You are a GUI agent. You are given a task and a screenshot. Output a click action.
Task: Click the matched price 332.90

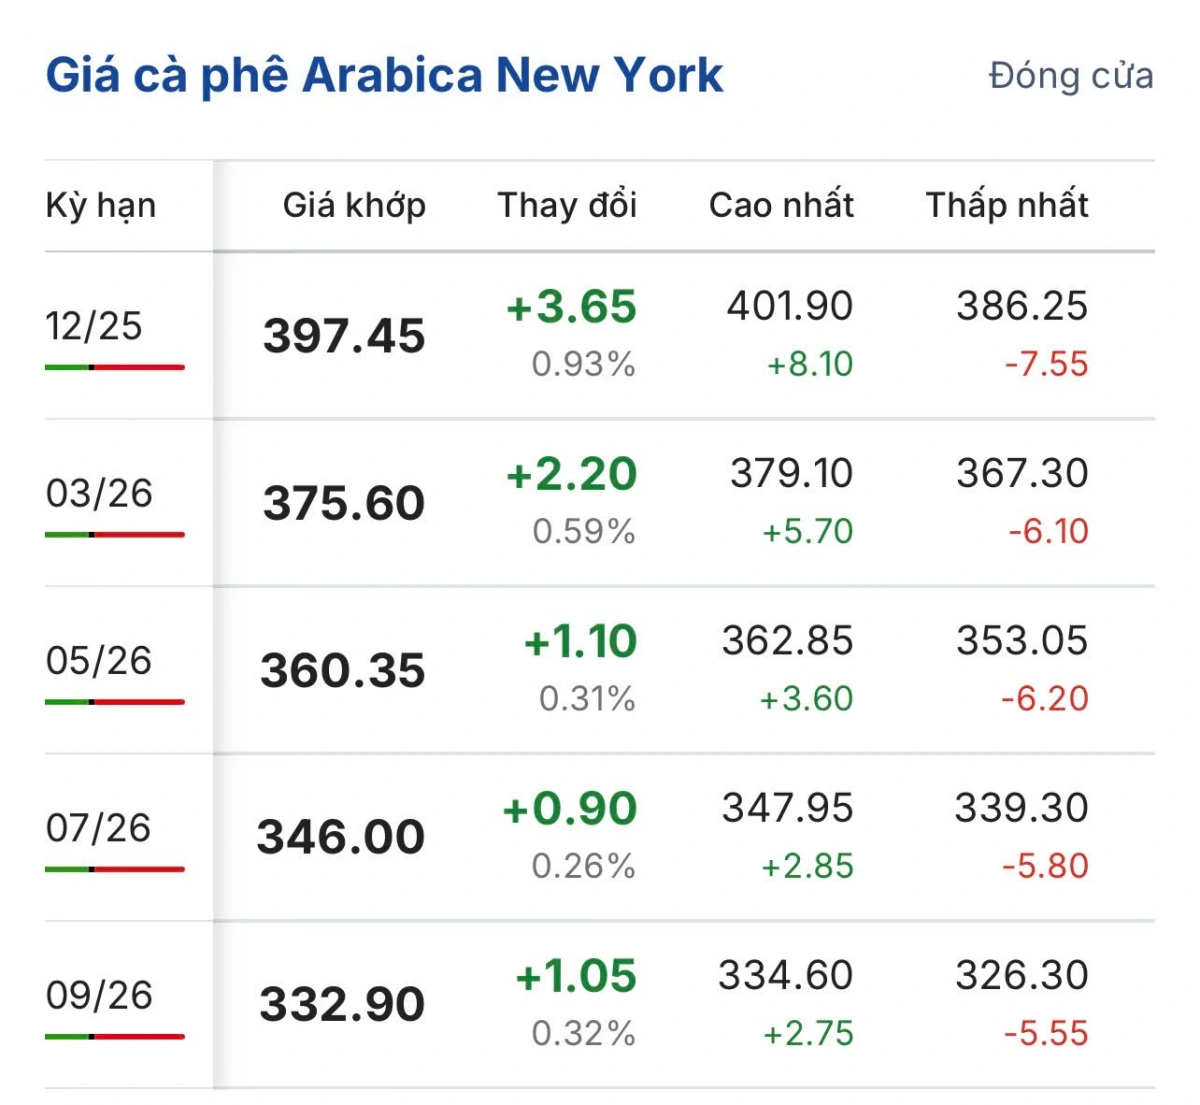342,1004
